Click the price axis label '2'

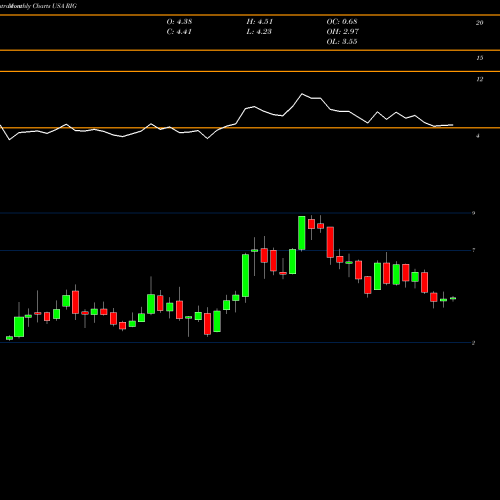pos(473,343)
